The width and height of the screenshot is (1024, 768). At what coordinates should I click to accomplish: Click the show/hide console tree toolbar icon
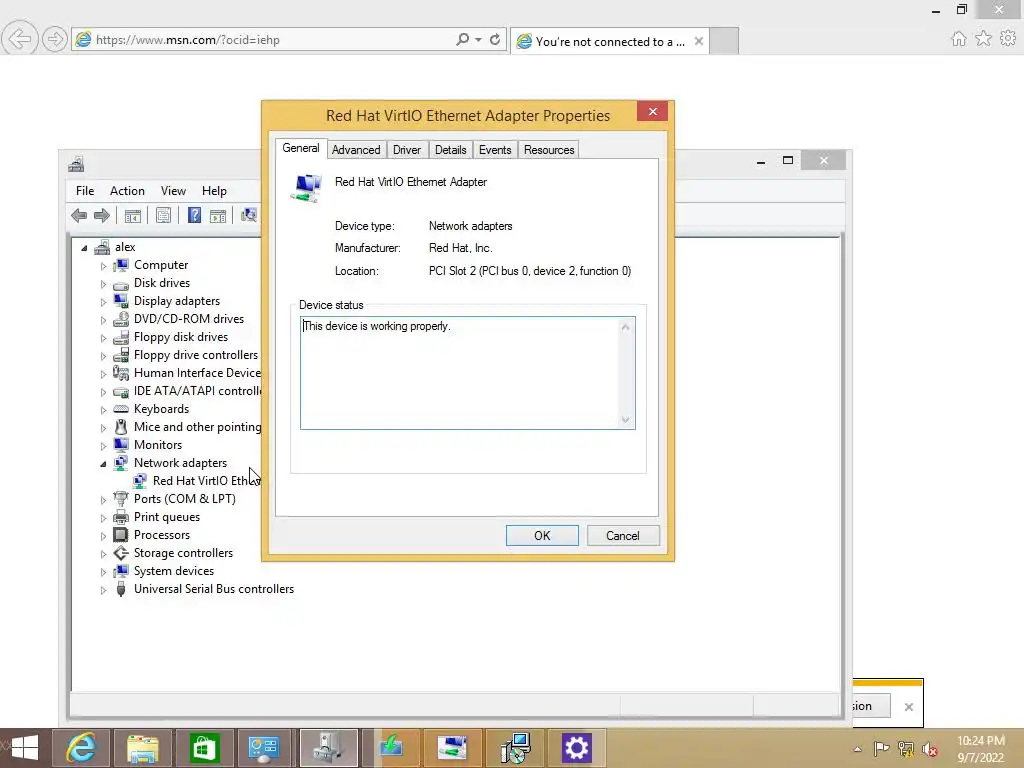coord(133,216)
